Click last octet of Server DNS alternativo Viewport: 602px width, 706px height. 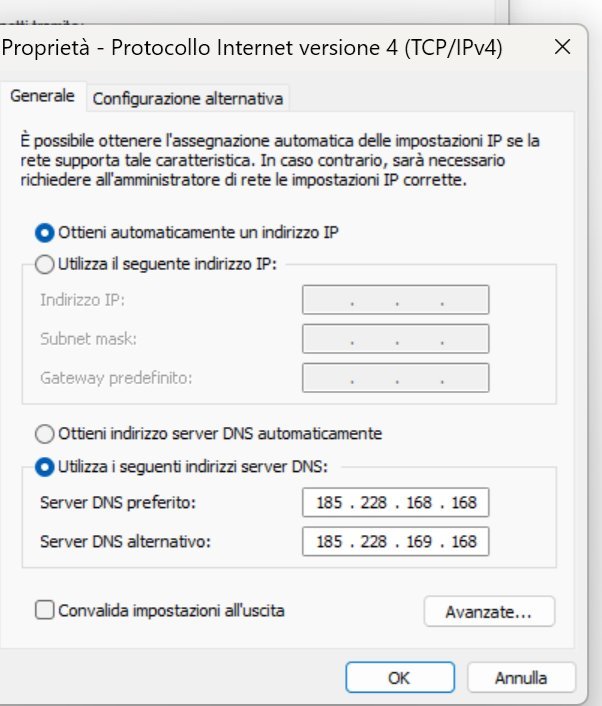463,541
